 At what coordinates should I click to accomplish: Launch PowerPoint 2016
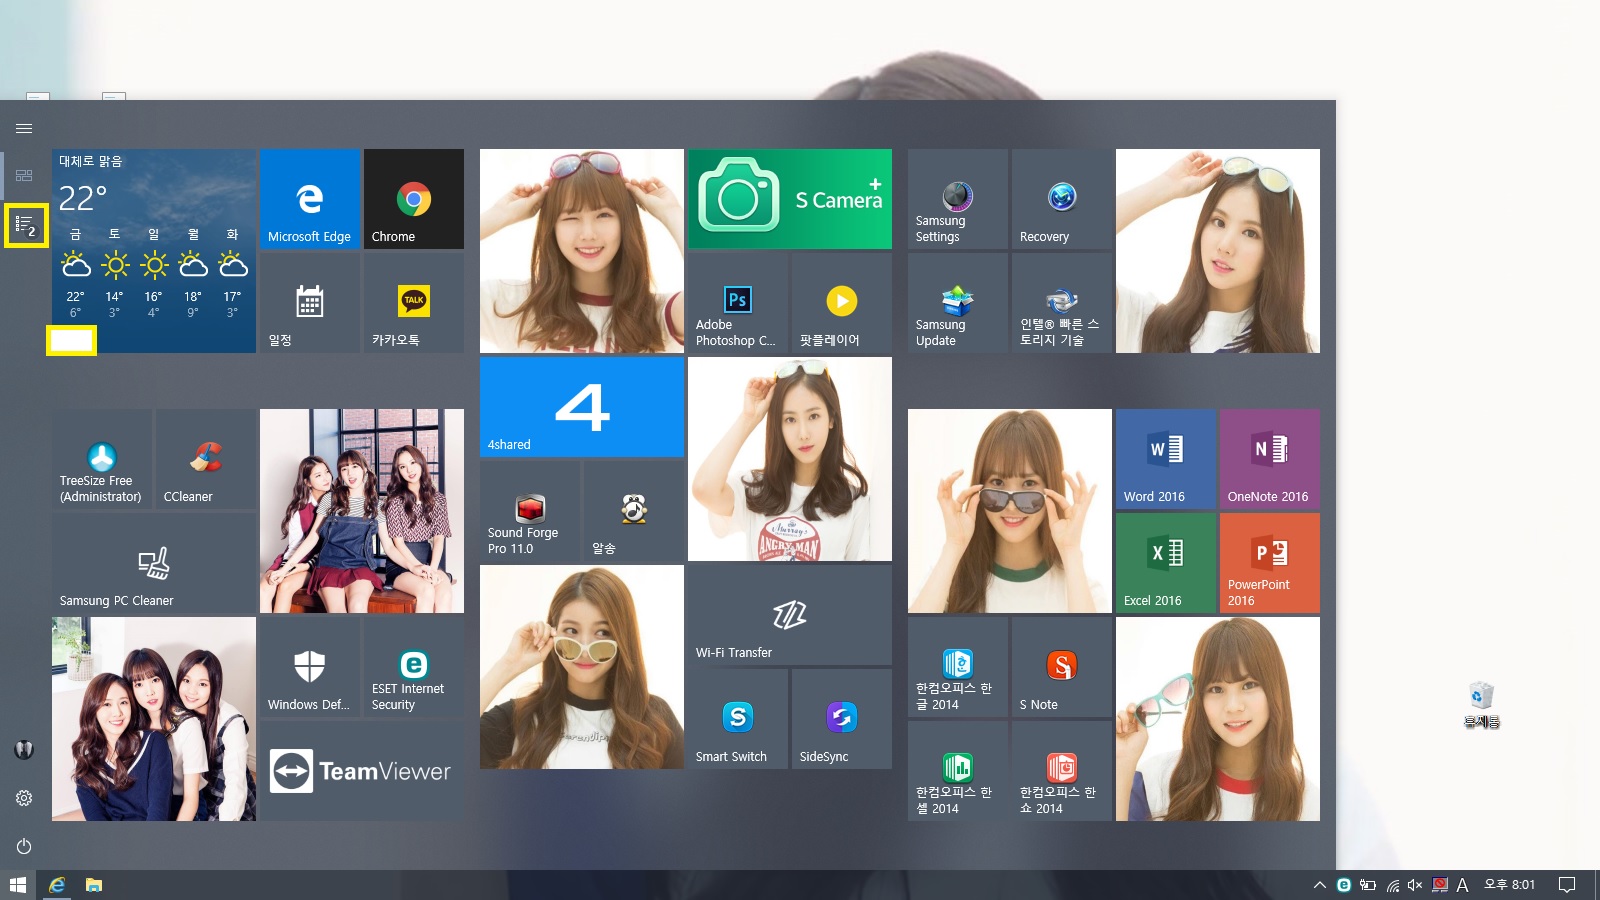coord(1269,563)
